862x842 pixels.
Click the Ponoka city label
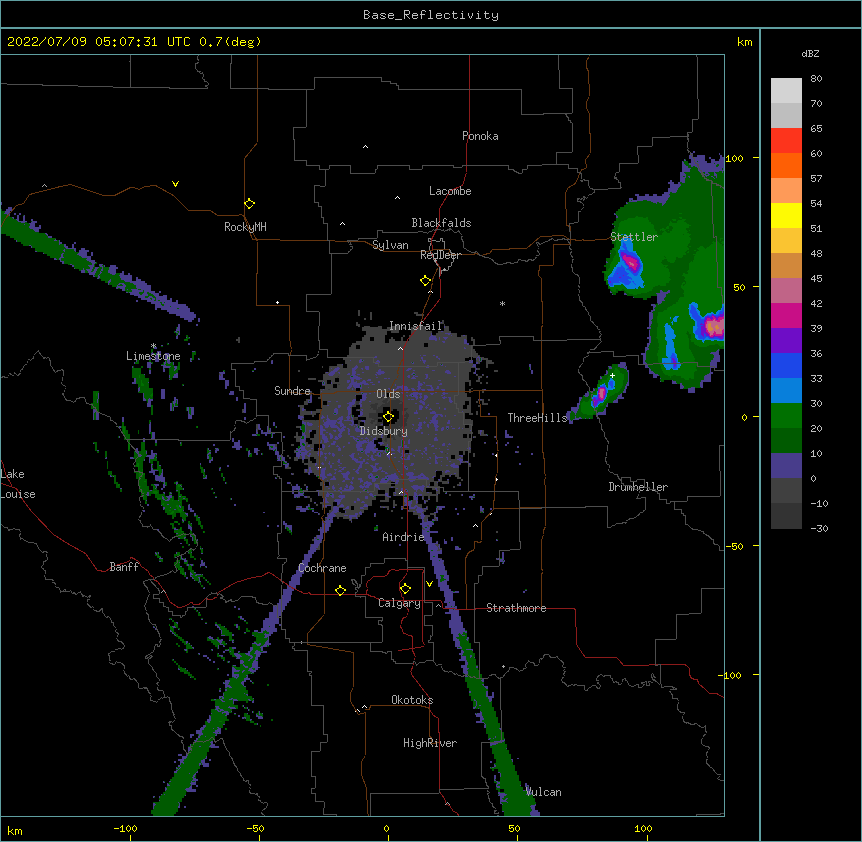click(x=480, y=136)
